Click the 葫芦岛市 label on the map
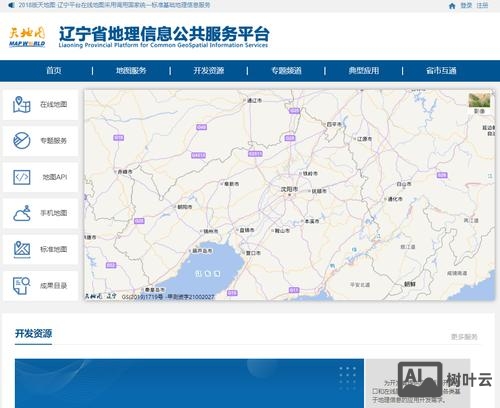 202,250
